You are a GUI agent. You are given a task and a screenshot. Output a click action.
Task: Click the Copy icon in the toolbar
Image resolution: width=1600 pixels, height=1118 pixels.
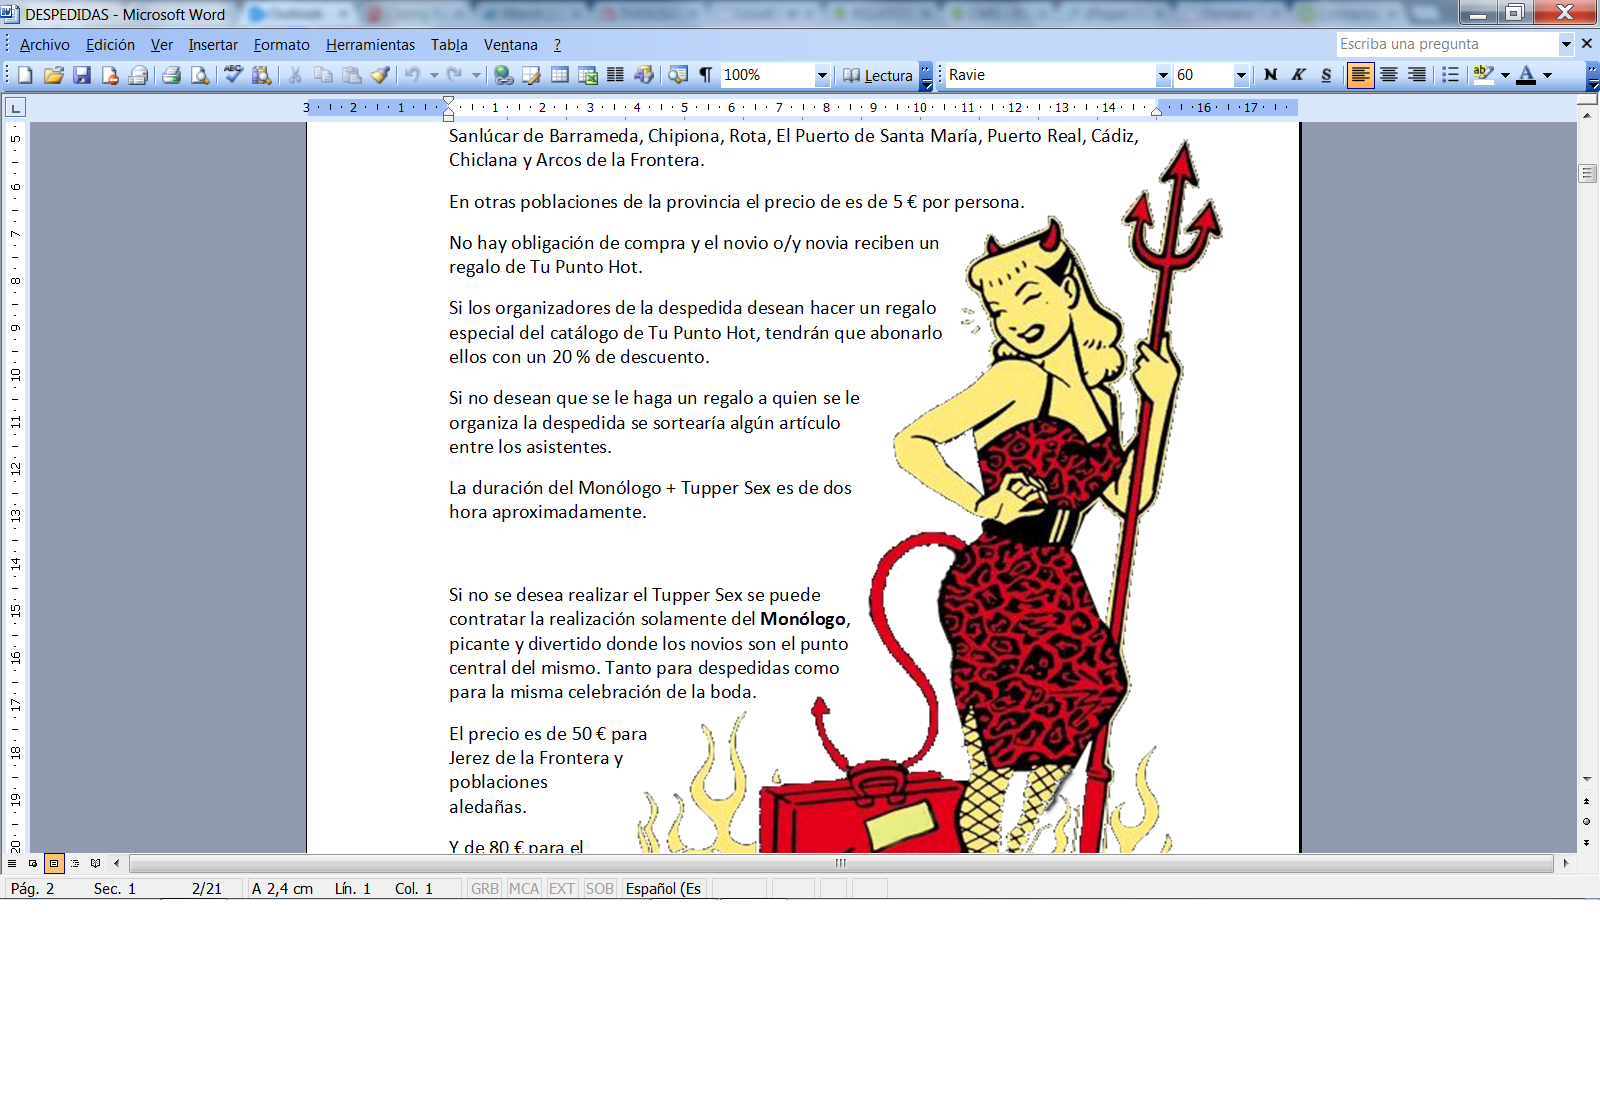point(323,75)
